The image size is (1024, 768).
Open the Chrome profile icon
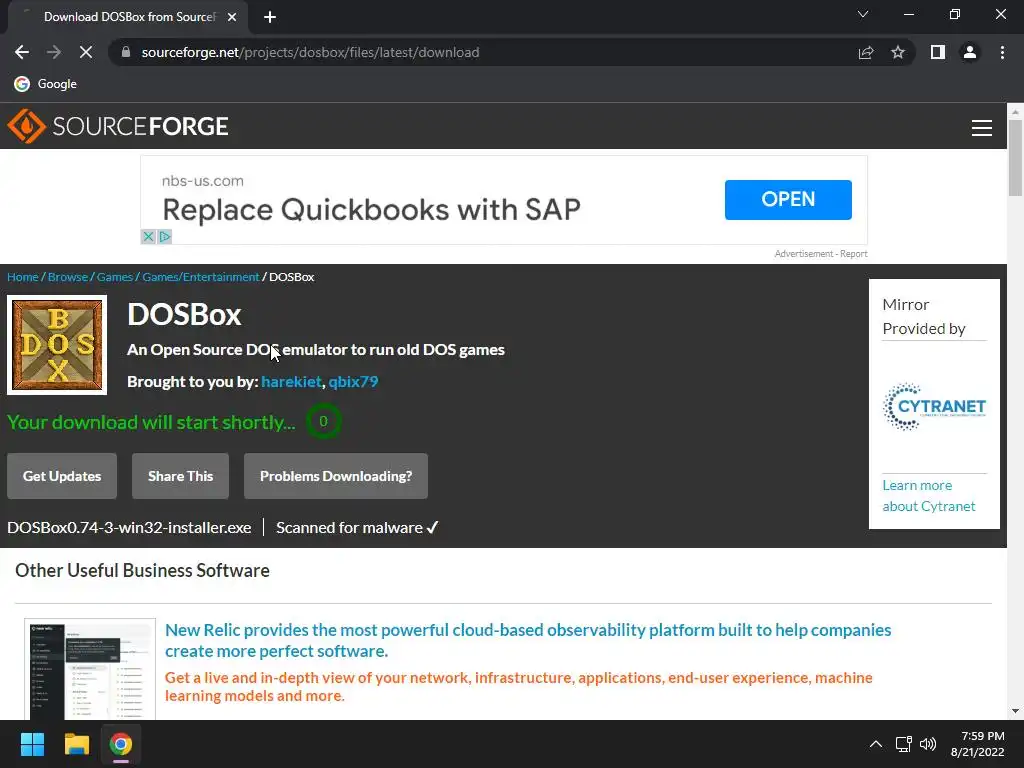tap(969, 52)
